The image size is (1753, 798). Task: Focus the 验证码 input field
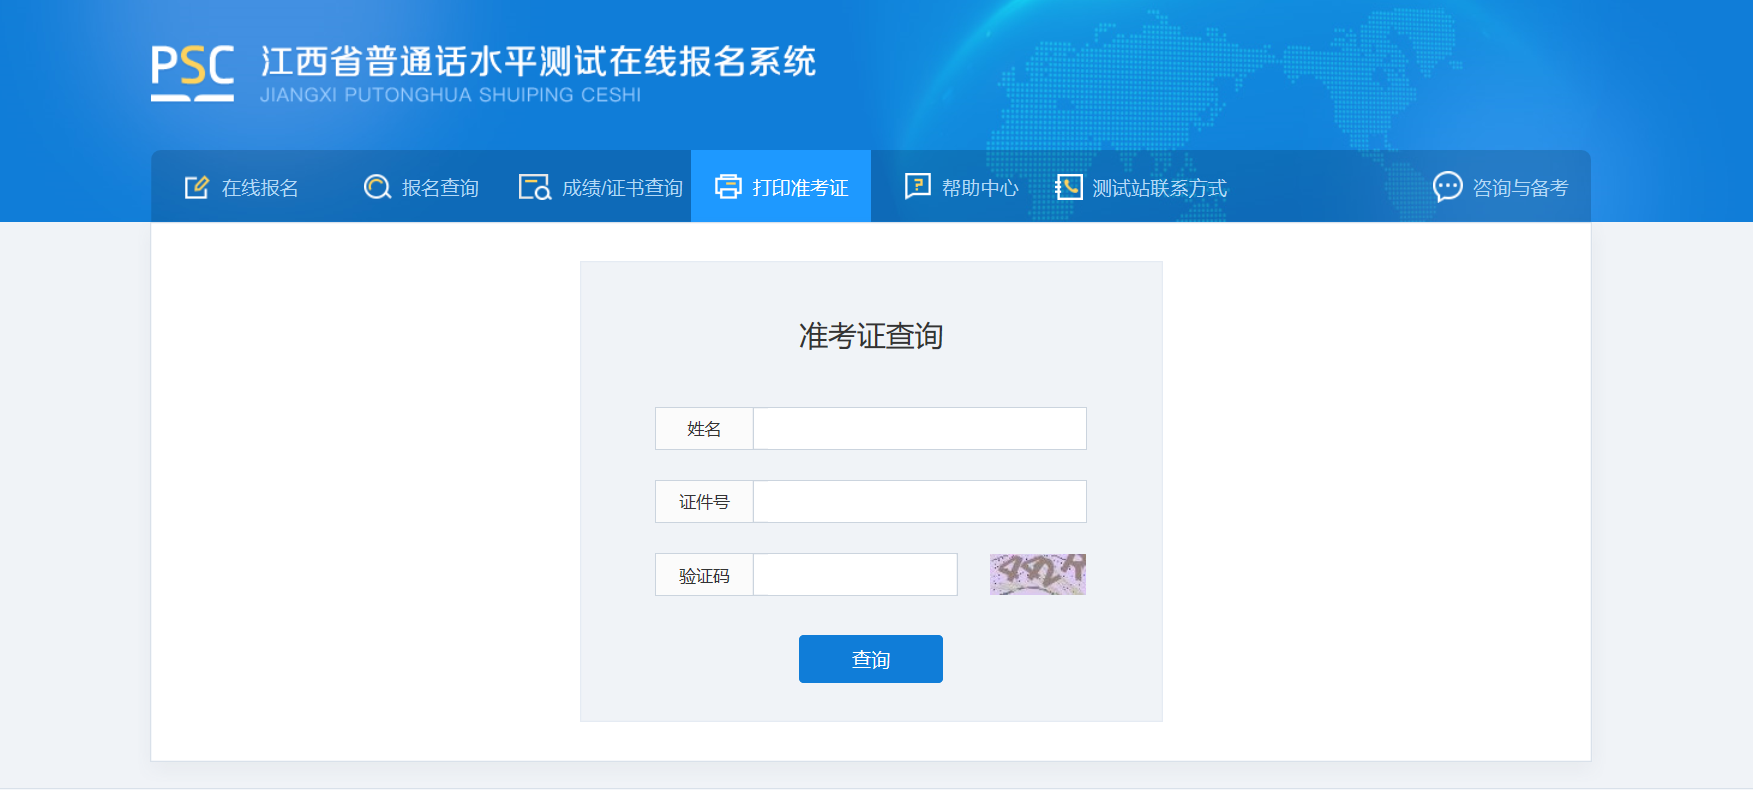[855, 574]
